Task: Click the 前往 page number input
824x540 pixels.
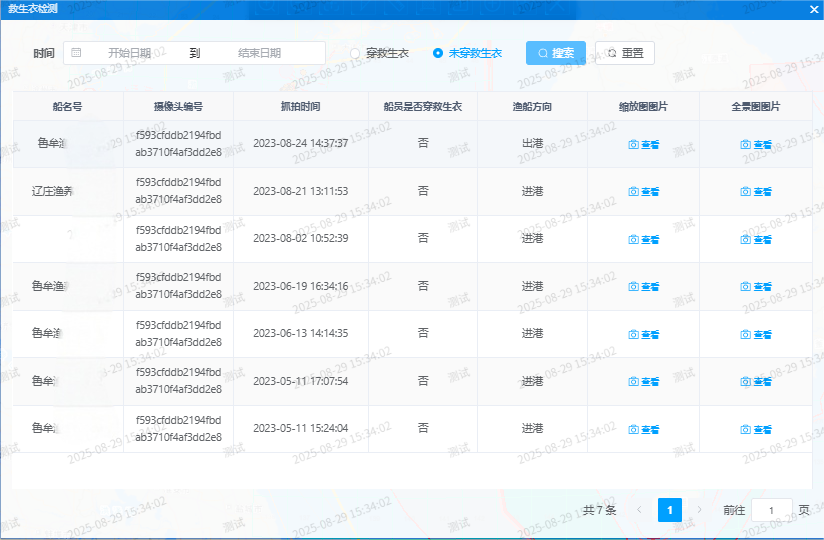Action: point(771,510)
